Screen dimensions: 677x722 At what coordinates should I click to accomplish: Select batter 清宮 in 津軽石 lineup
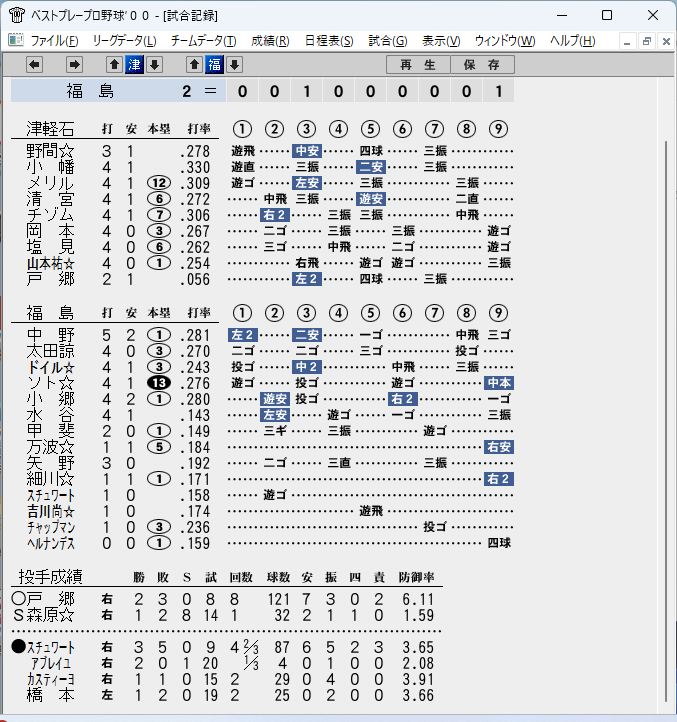pyautogui.click(x=50, y=199)
